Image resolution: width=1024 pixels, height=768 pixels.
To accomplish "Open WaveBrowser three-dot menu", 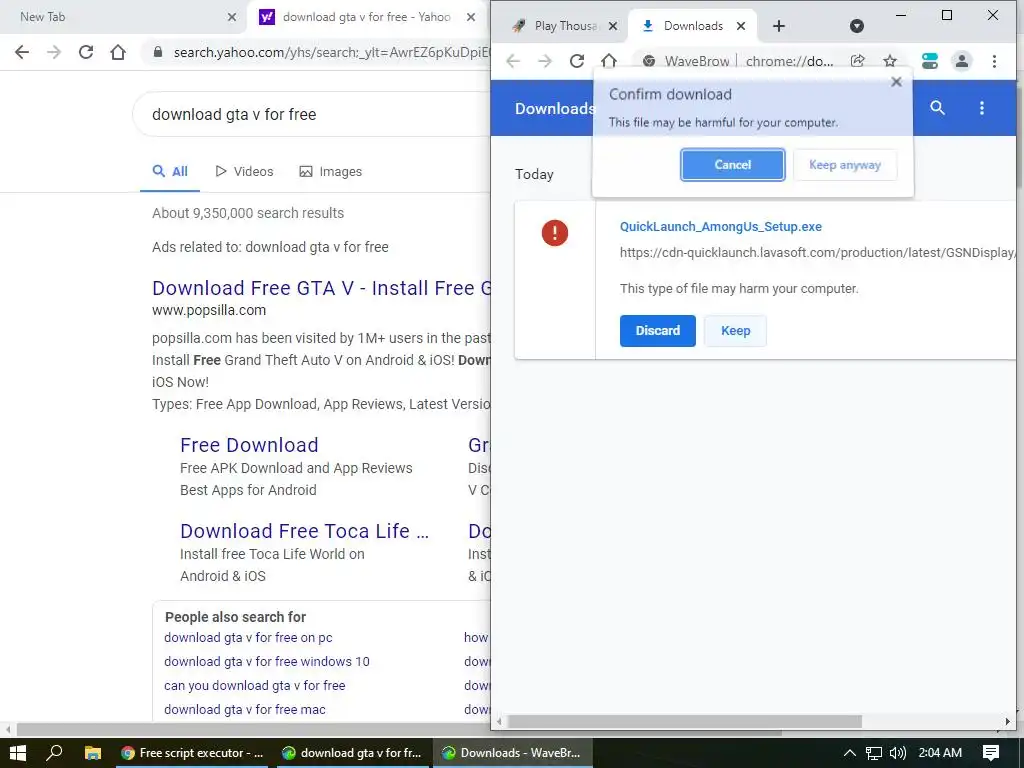I will coord(994,61).
